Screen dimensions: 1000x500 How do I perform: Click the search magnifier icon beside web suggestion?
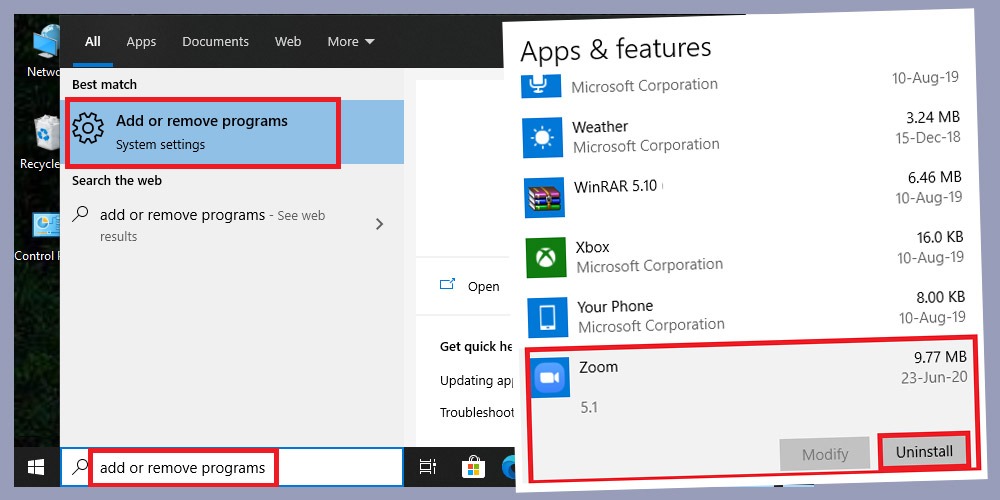[80, 214]
